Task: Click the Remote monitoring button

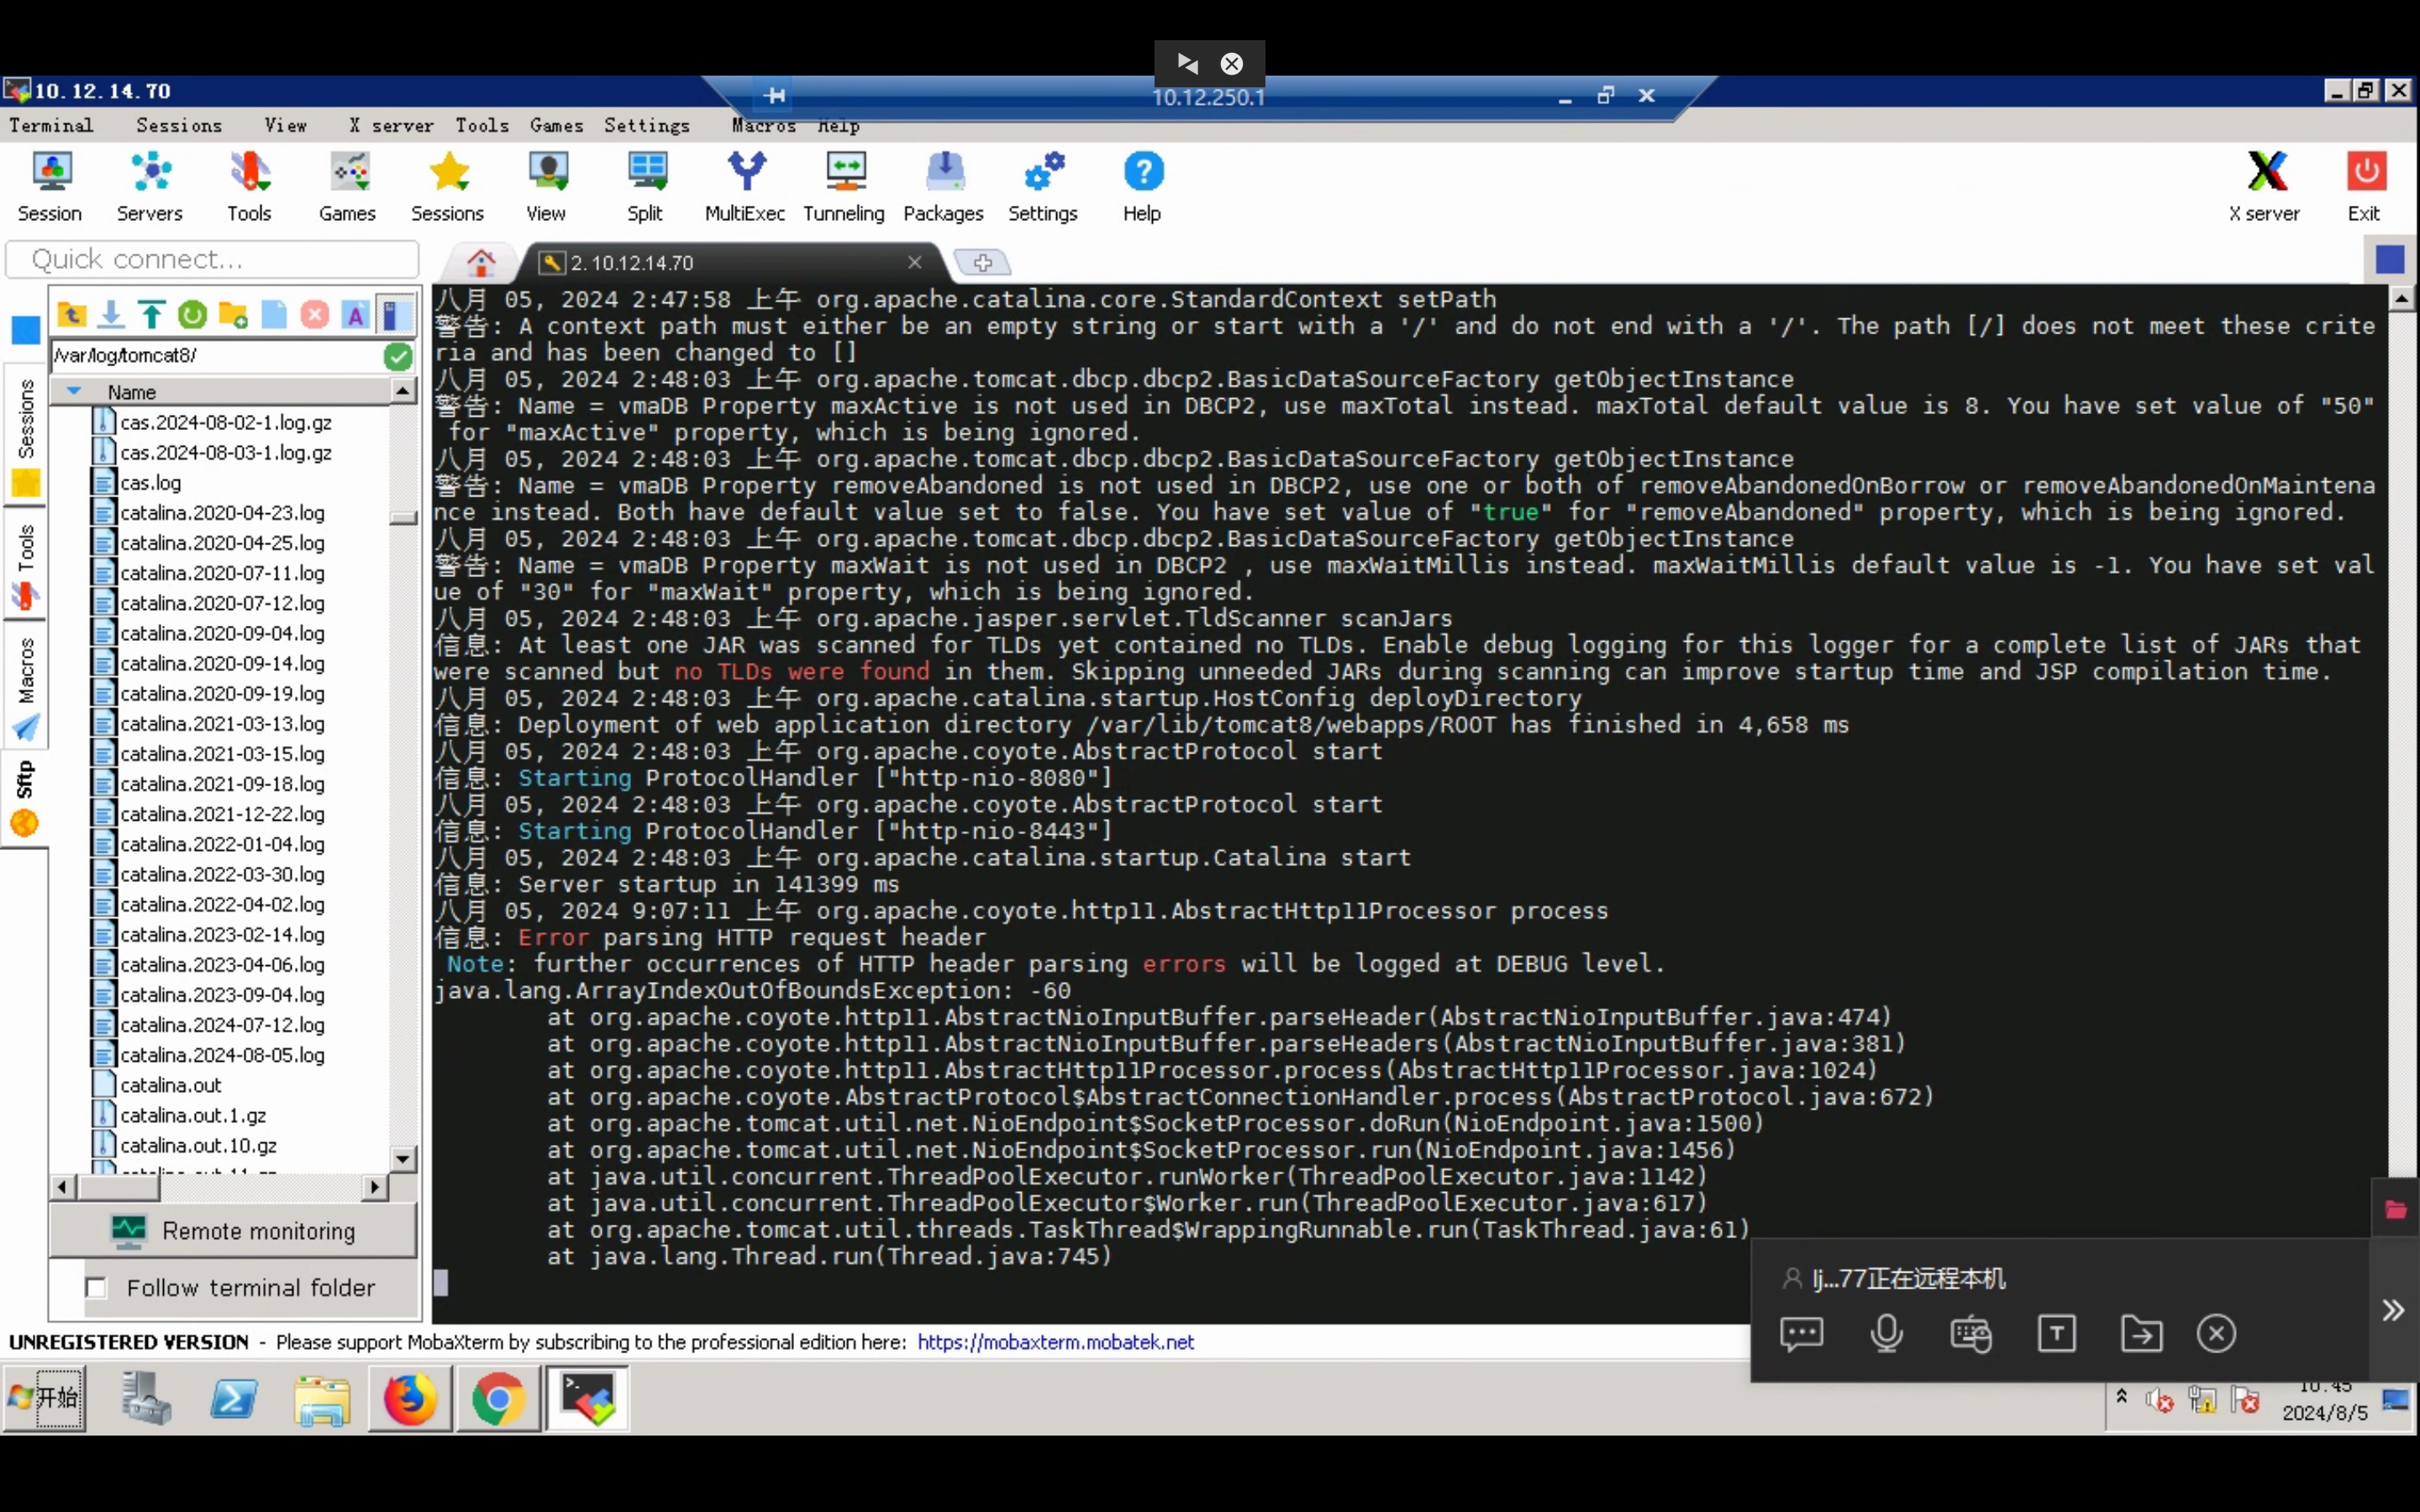Action: click(x=234, y=1231)
